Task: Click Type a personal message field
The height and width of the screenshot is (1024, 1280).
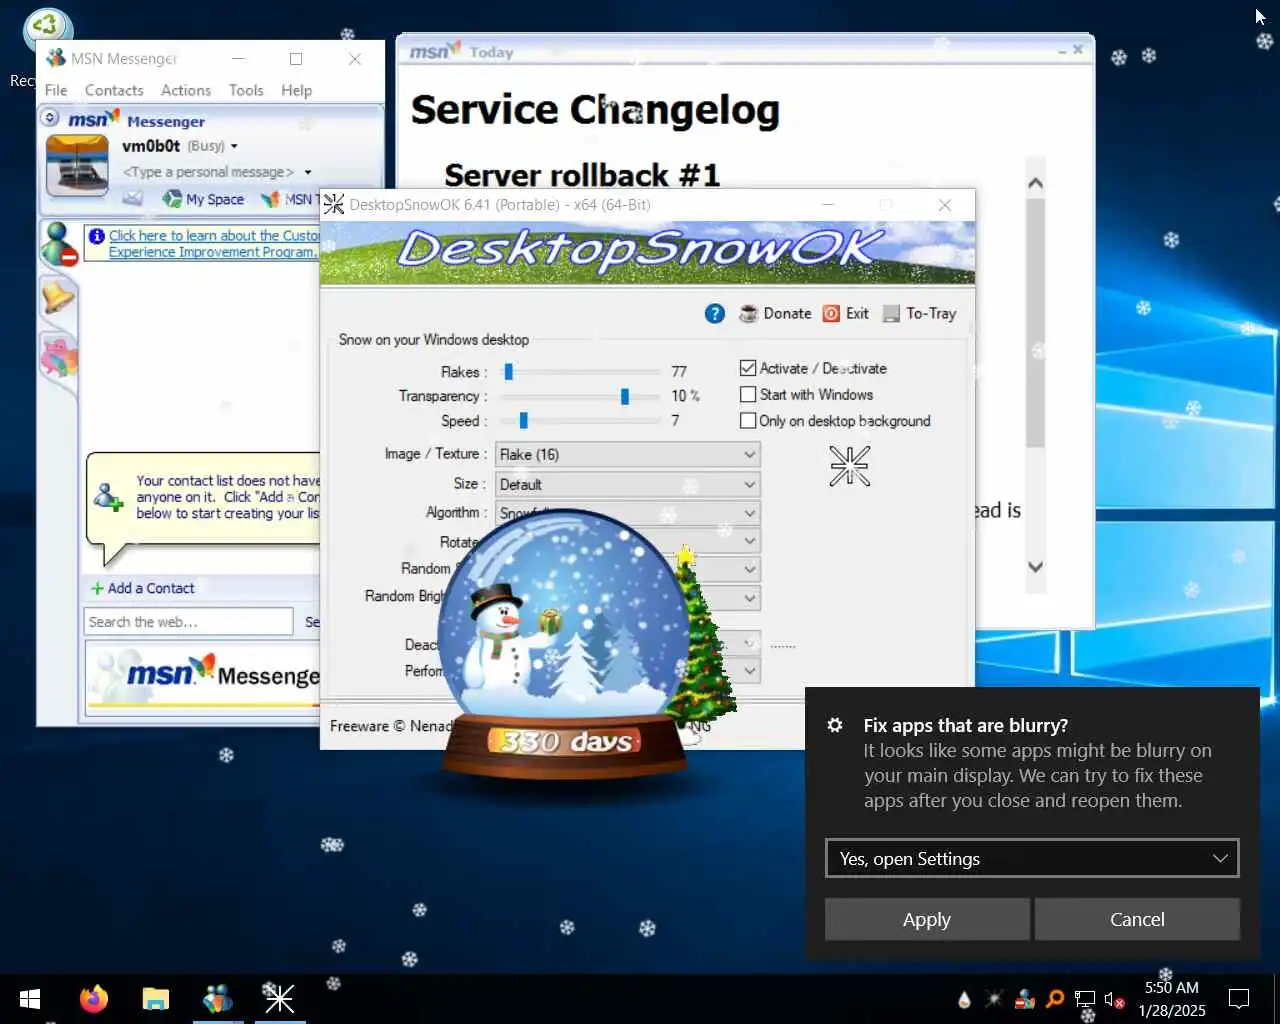Action: [208, 172]
